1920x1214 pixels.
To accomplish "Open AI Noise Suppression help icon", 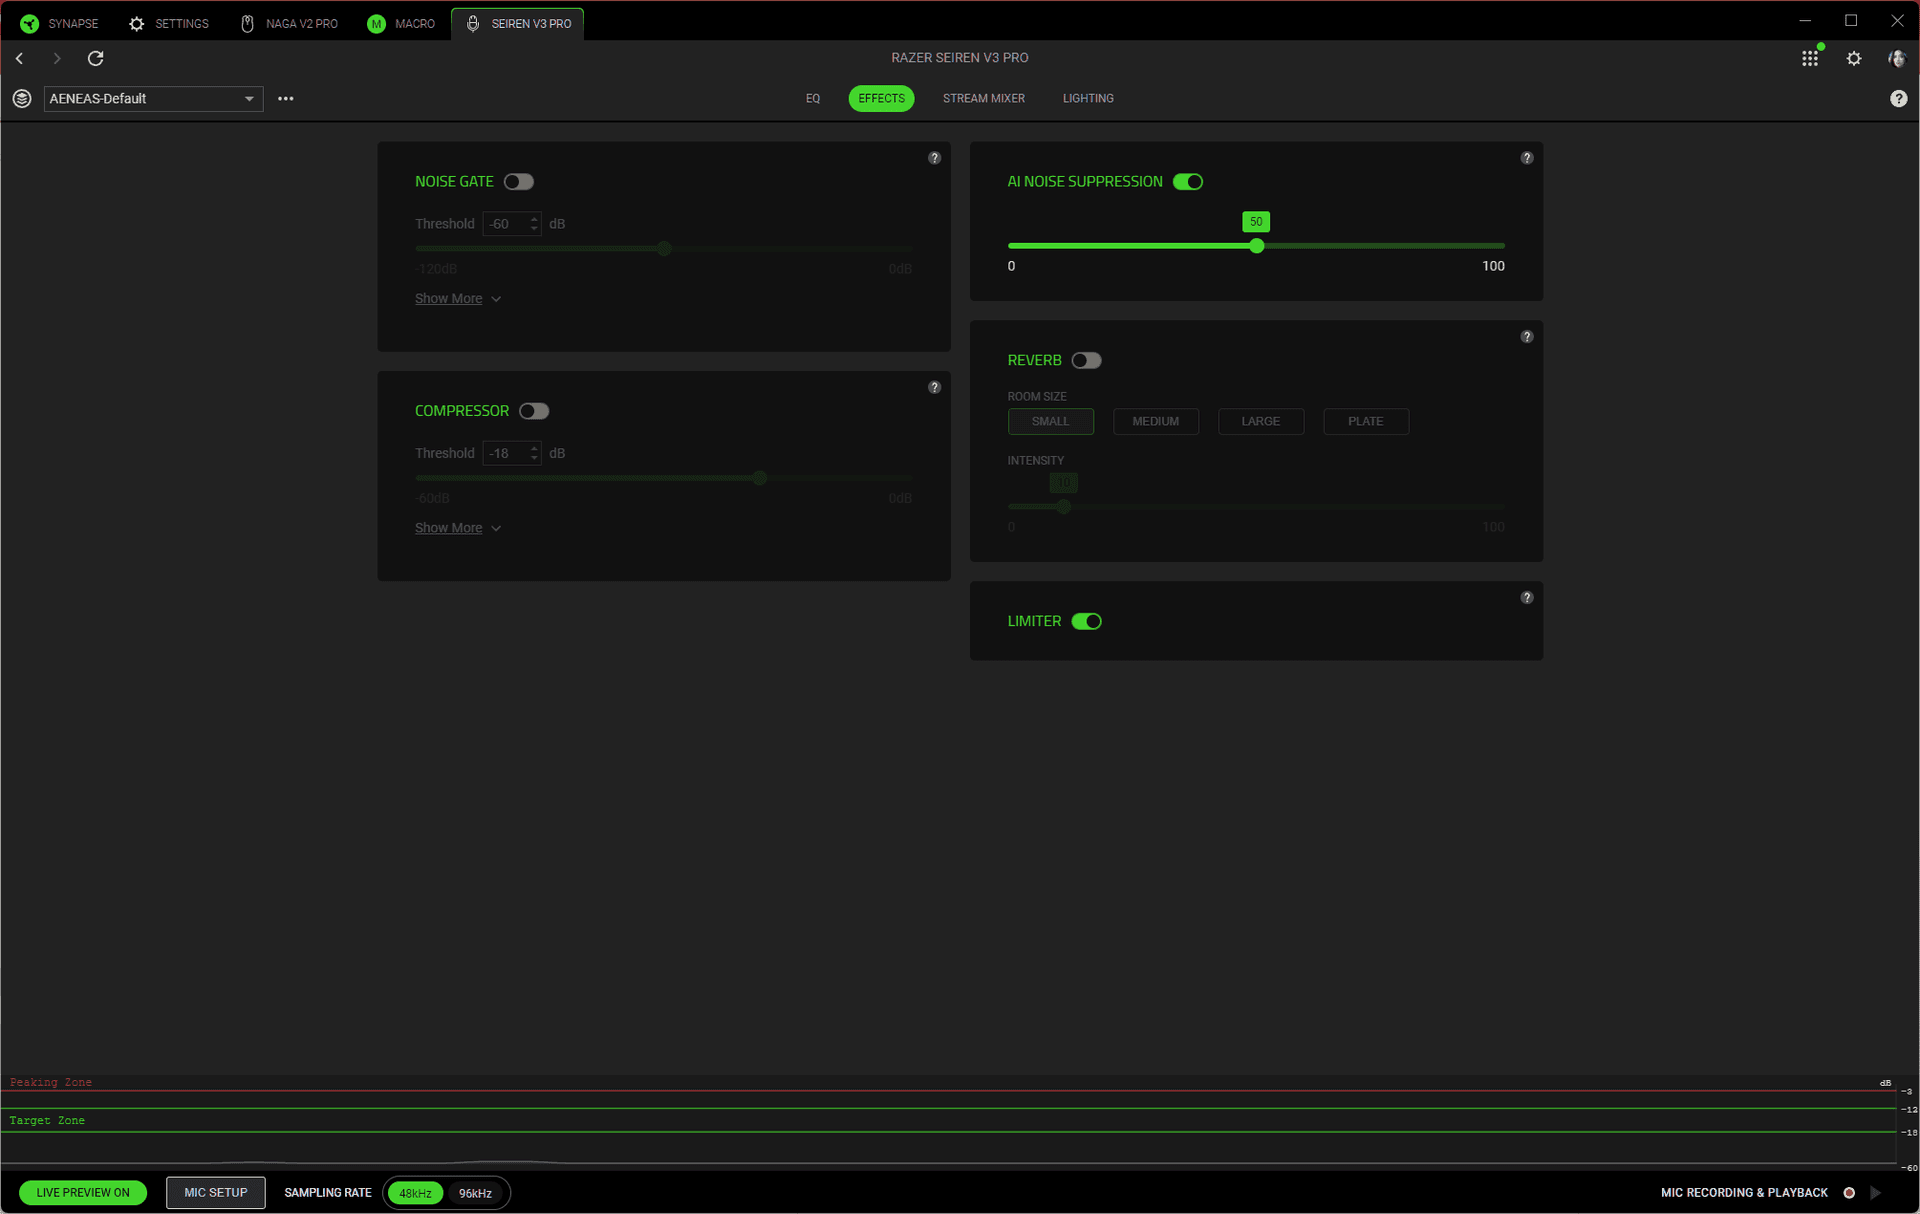I will (x=1527, y=158).
